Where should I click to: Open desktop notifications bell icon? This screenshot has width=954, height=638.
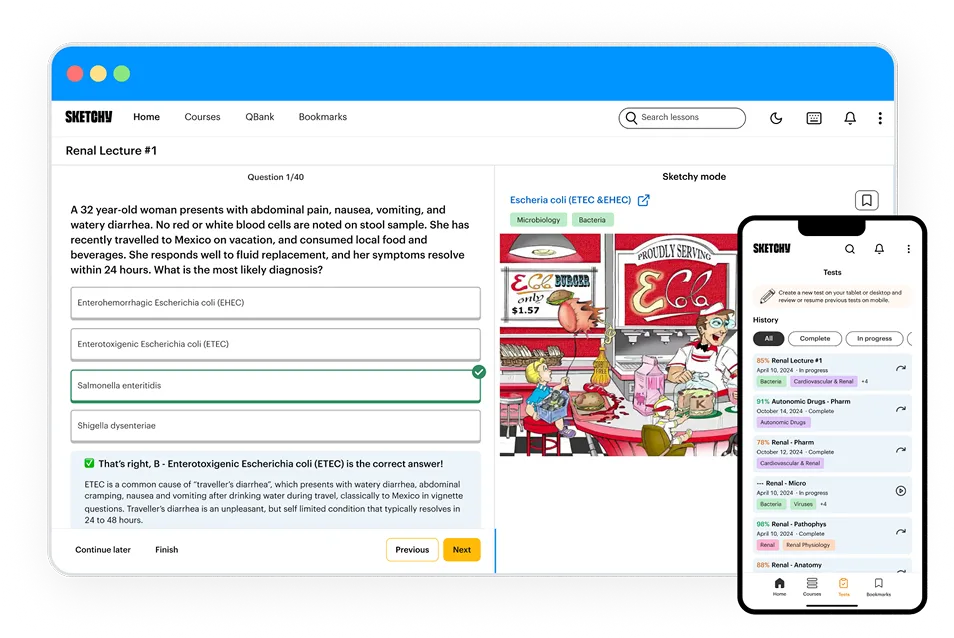point(850,118)
